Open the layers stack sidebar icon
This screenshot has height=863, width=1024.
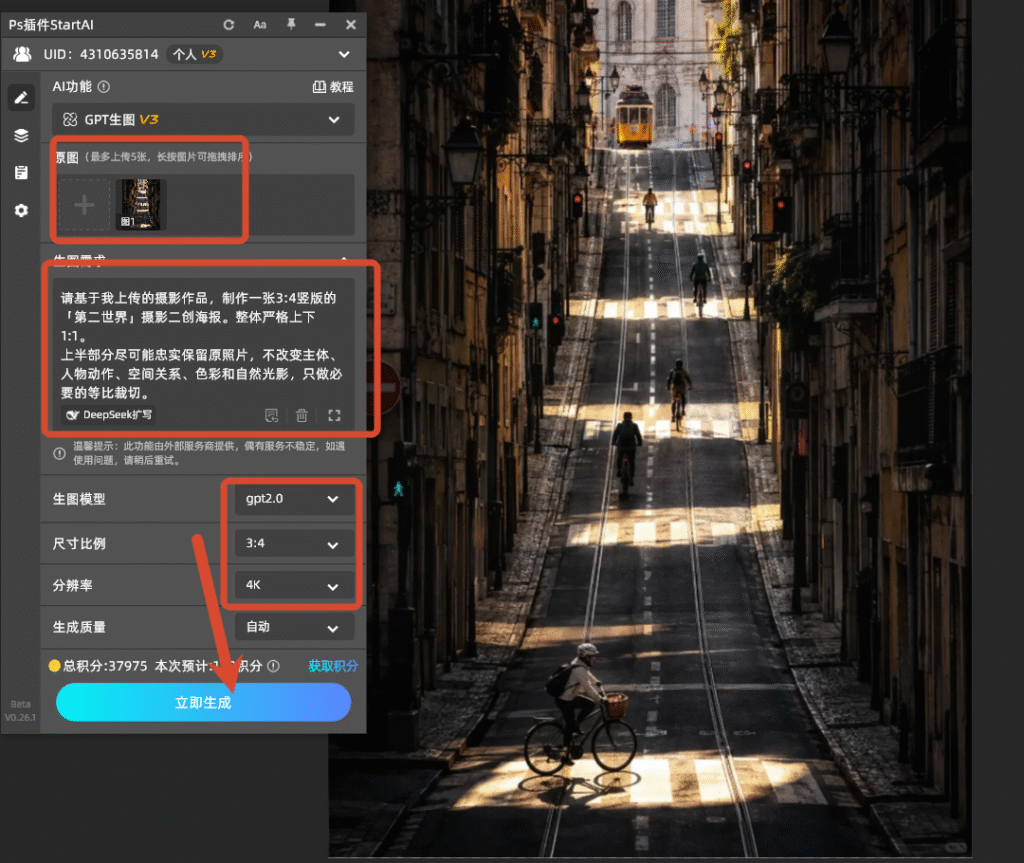click(21, 135)
